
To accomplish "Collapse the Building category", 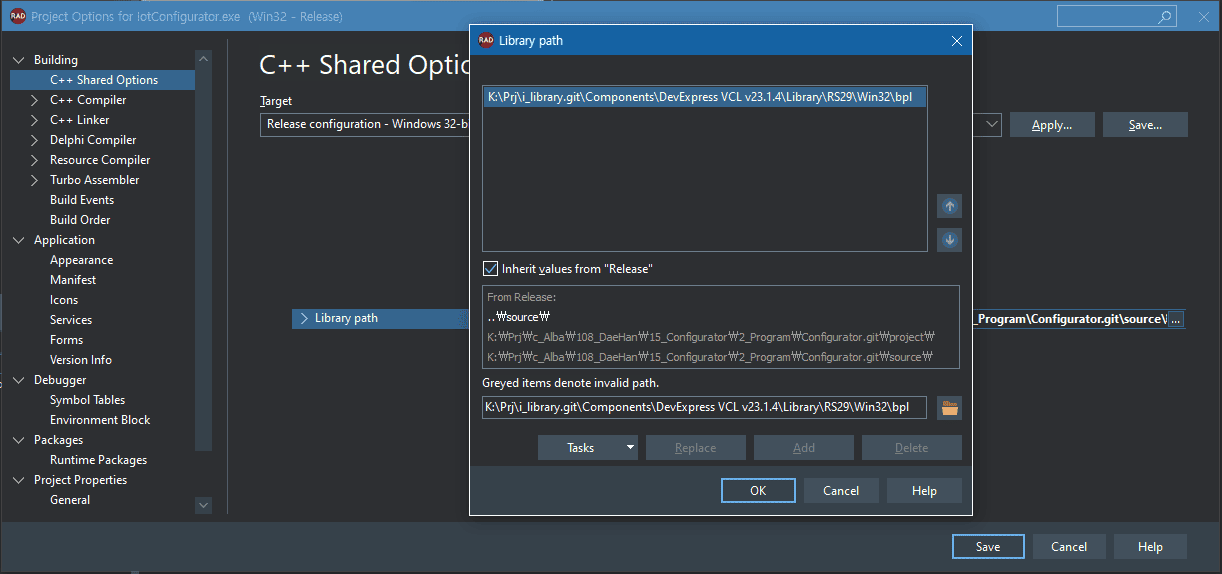I will click(19, 60).
